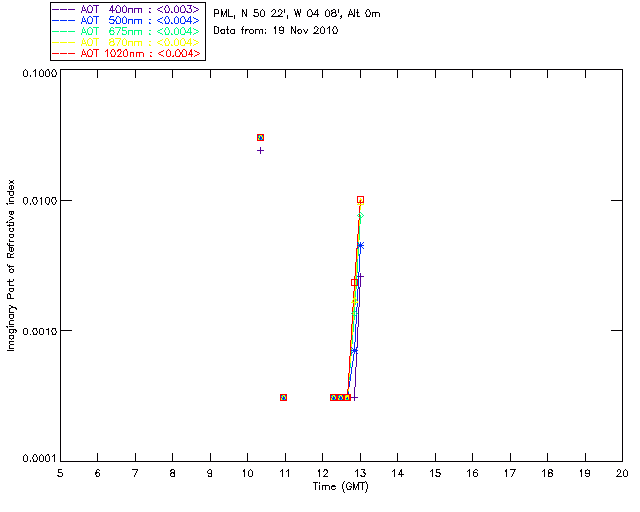Click the x-axis tick label 12

tap(322, 473)
